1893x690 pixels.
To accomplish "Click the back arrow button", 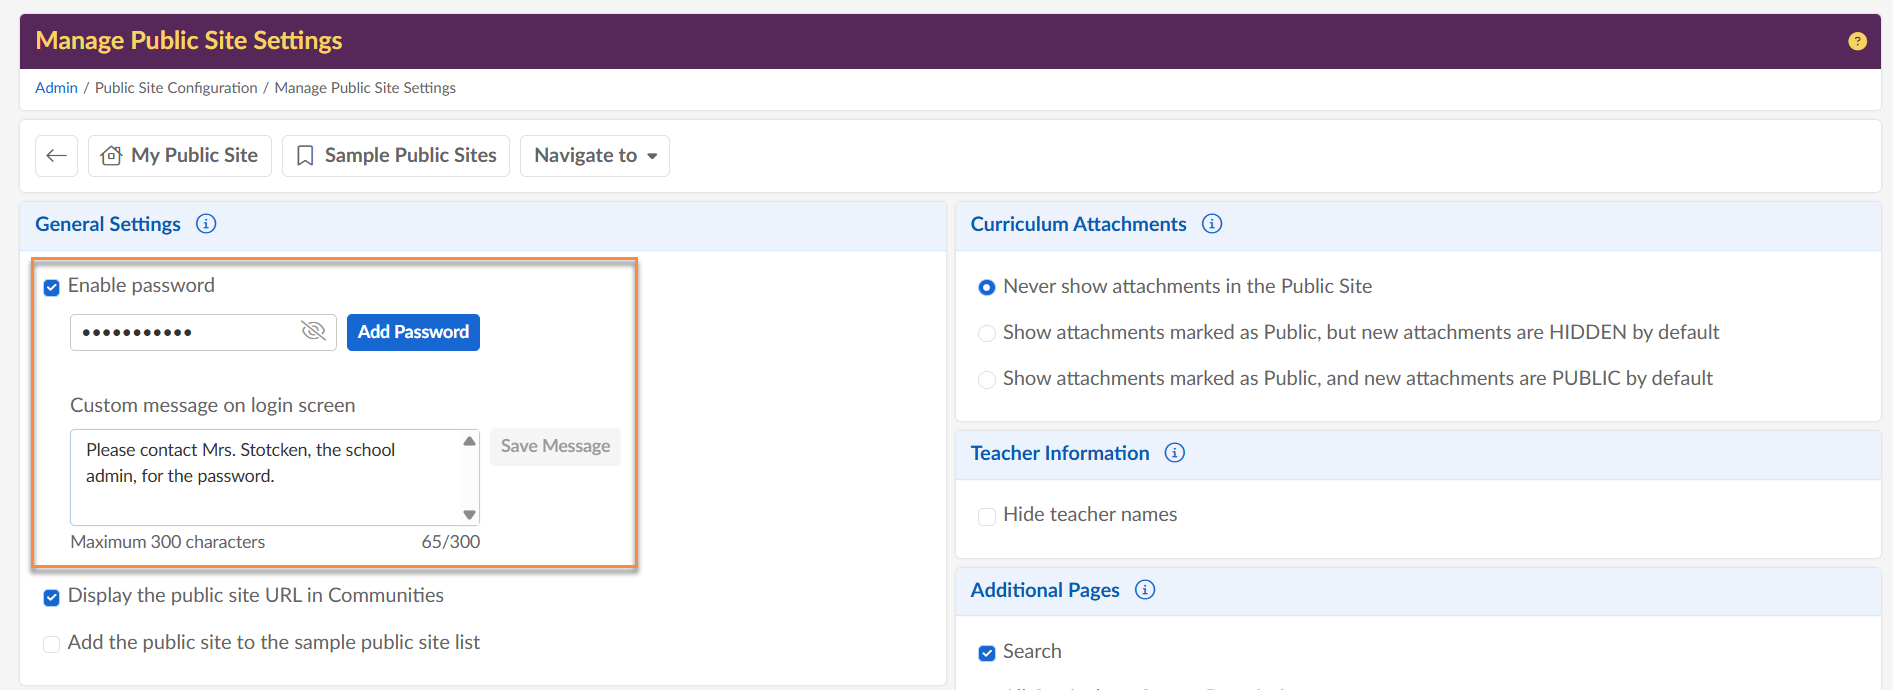I will [x=56, y=156].
